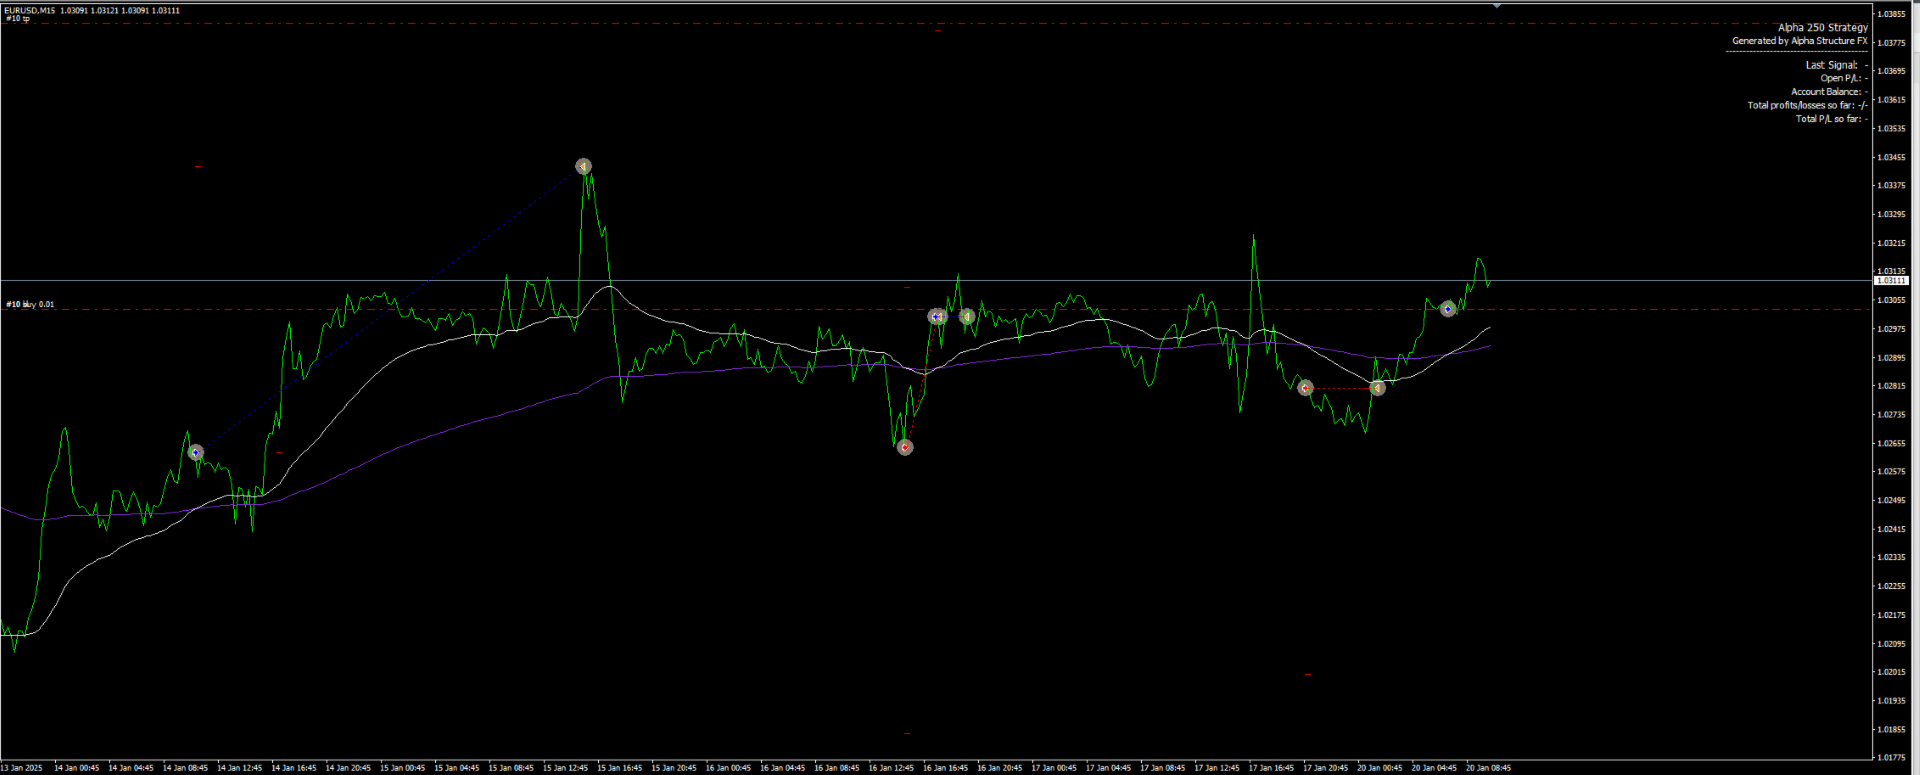Image resolution: width=1920 pixels, height=775 pixels.
Task: Click the '15 Jan 12:45' time axis label
Action: (565, 768)
